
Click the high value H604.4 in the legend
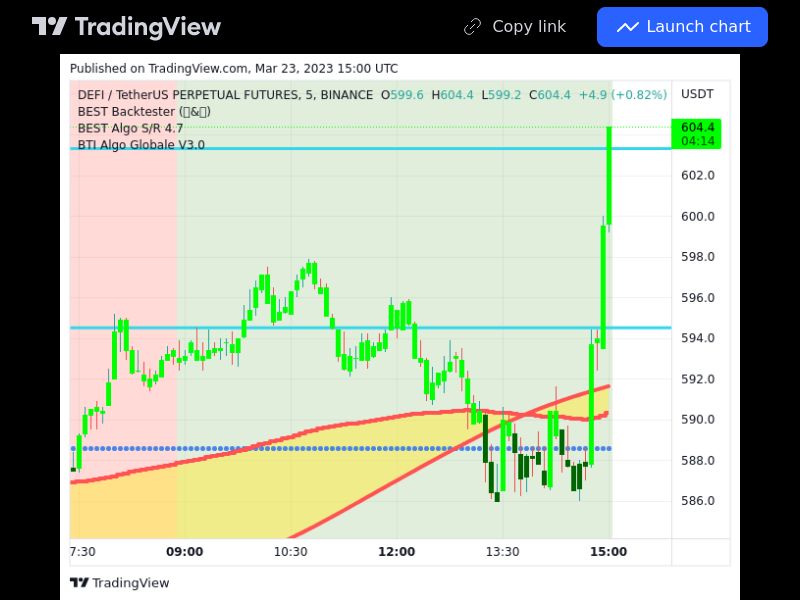point(452,95)
